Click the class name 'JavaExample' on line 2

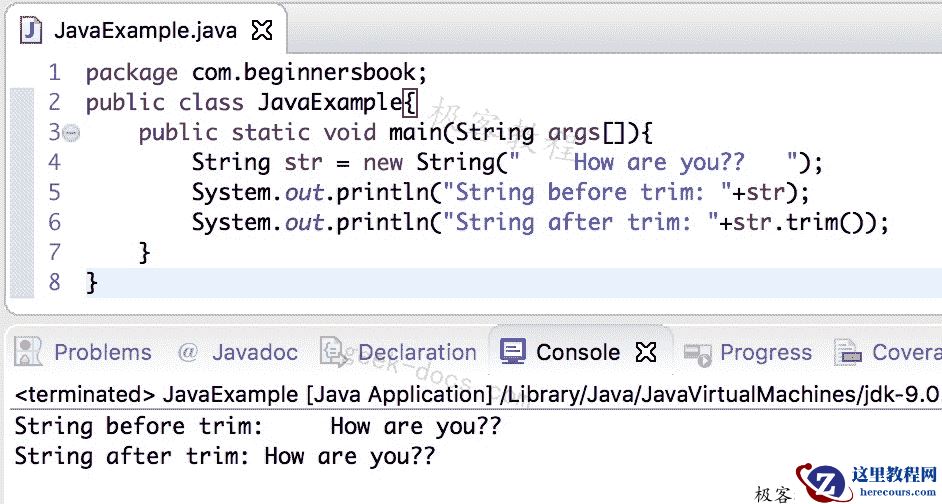pyautogui.click(x=330, y=103)
